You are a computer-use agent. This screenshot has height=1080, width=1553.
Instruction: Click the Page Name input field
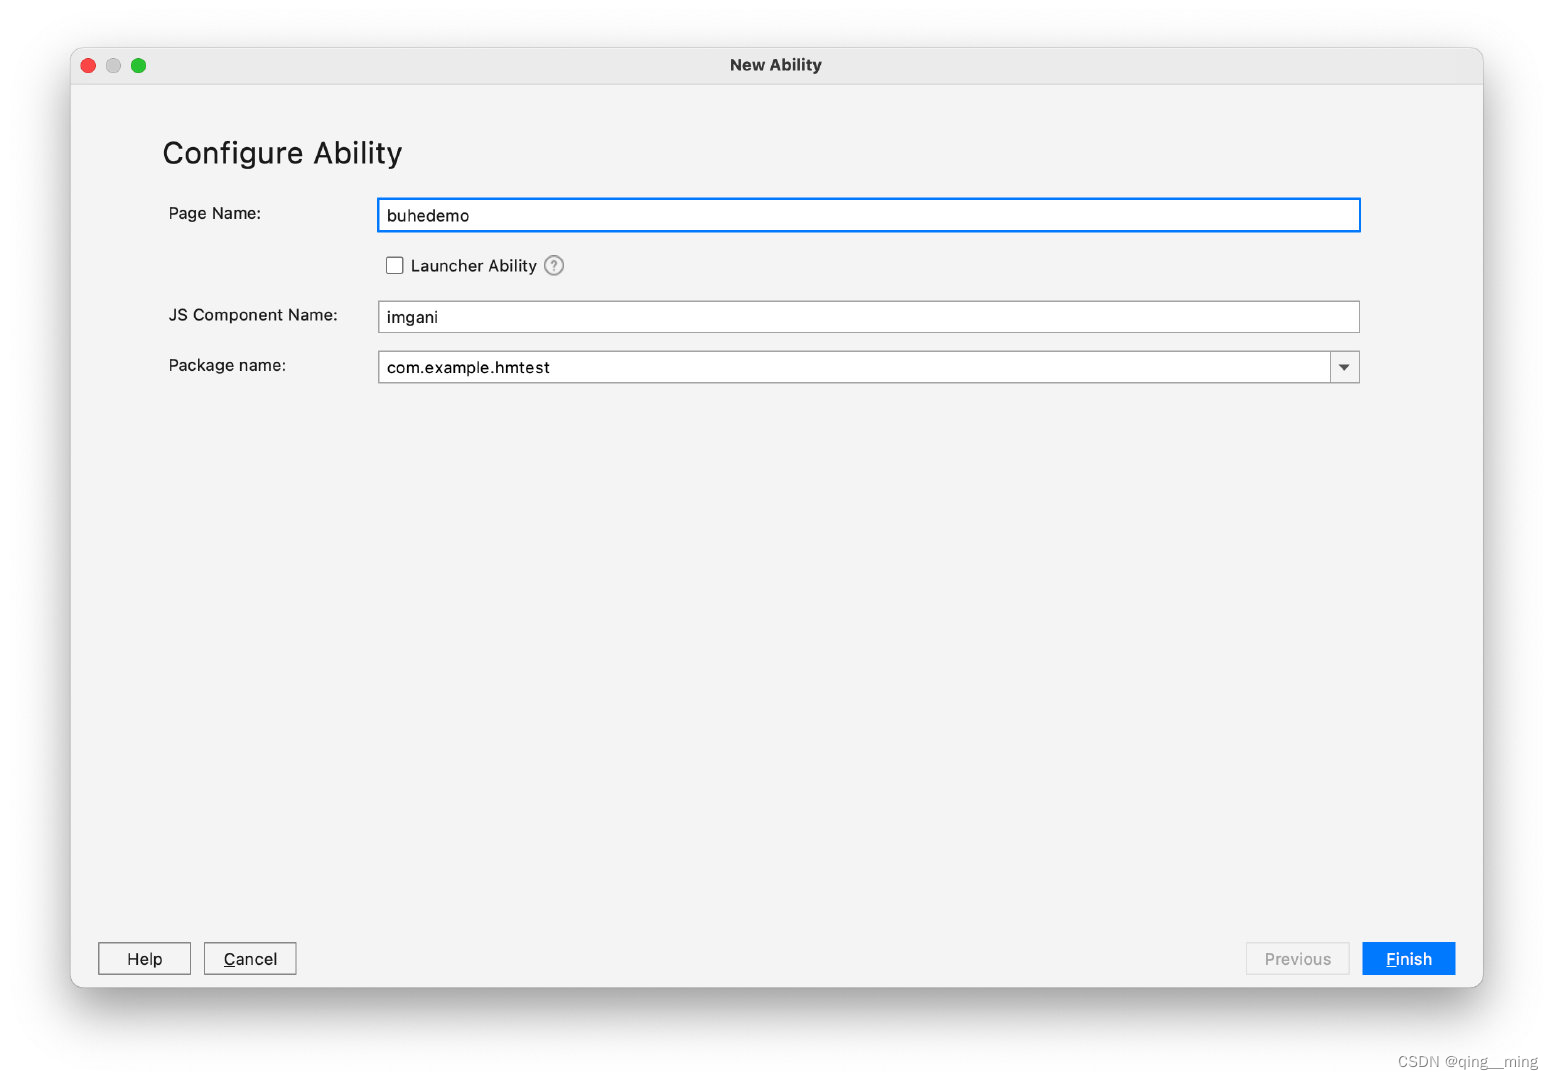click(x=868, y=215)
